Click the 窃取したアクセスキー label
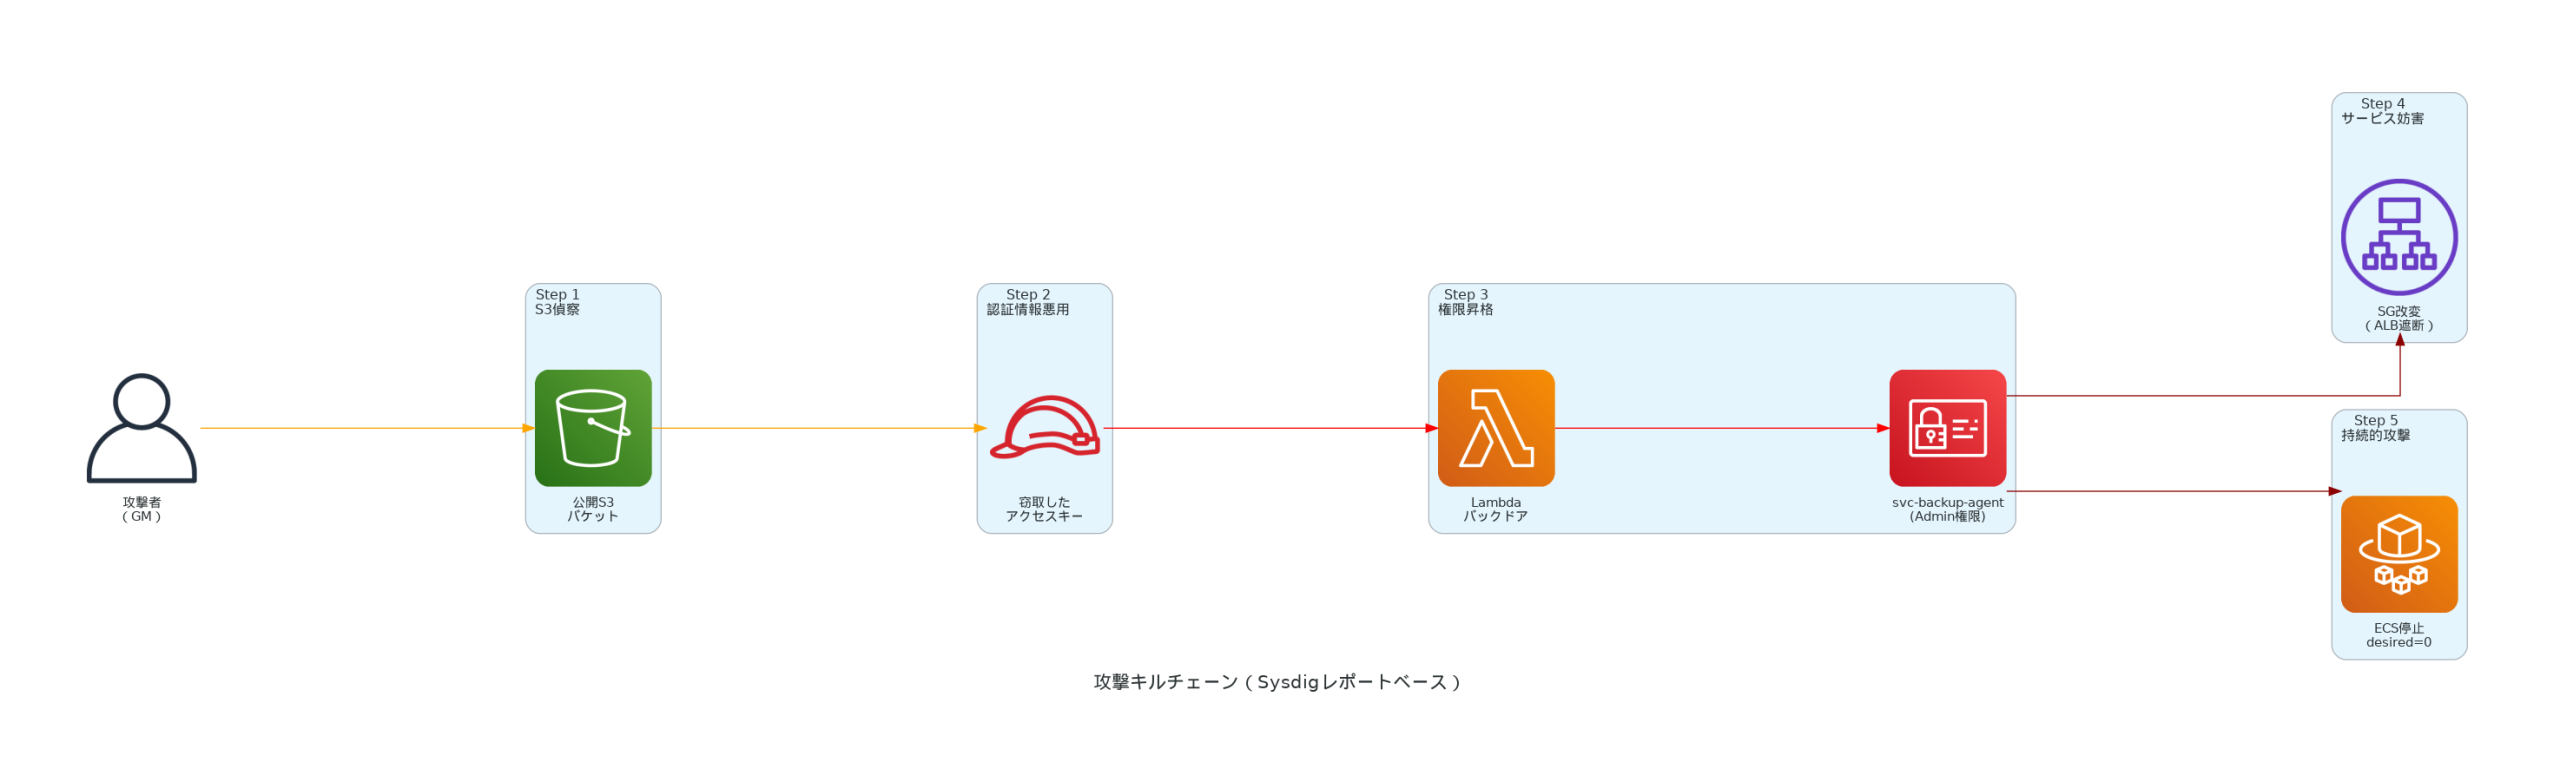 click(1044, 509)
